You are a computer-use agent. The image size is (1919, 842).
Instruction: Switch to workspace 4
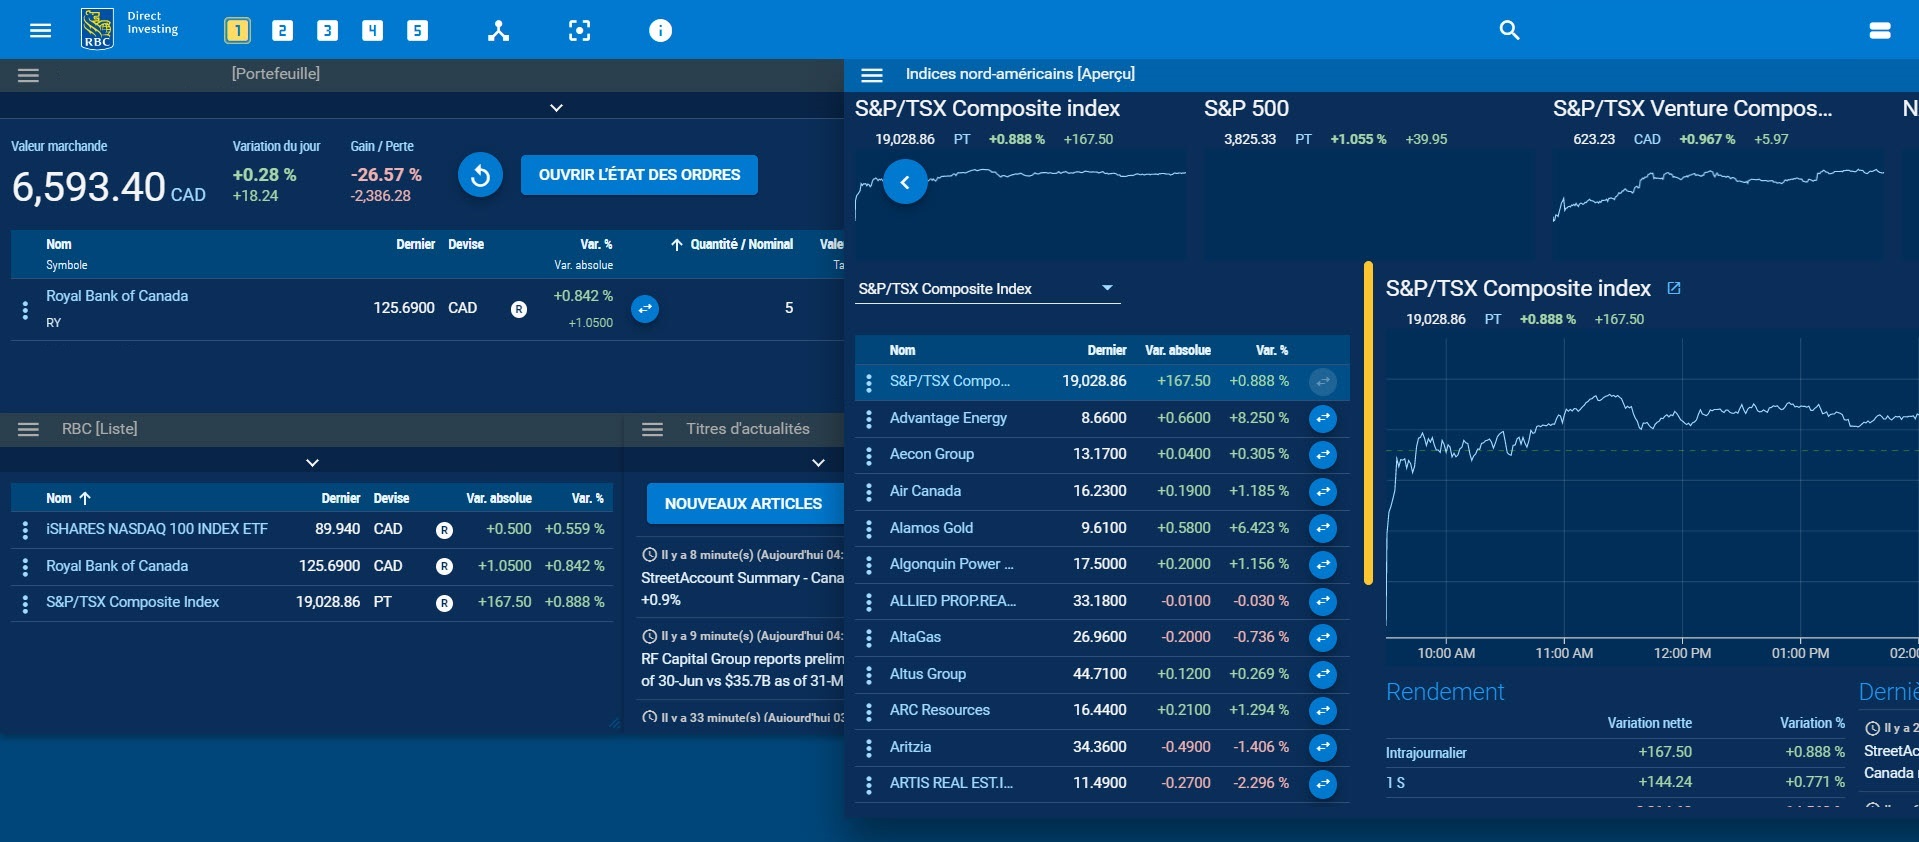click(x=373, y=31)
